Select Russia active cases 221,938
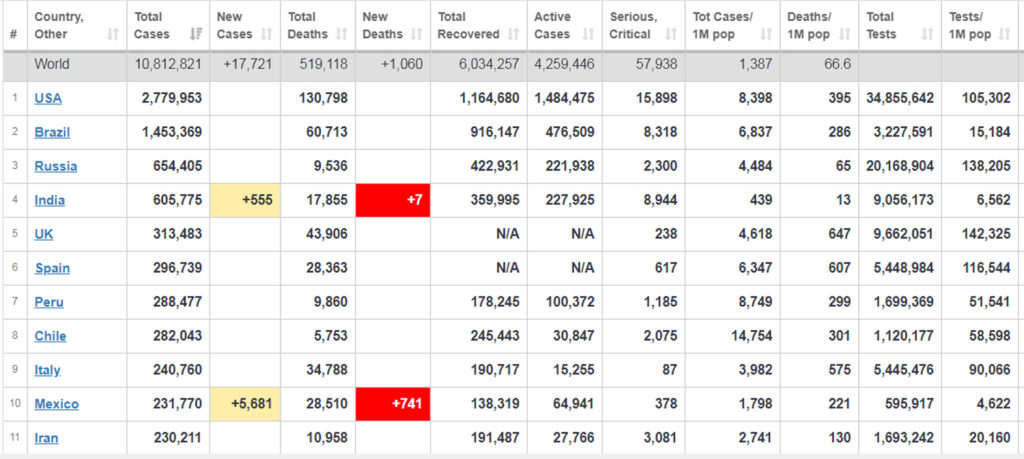 pos(570,166)
